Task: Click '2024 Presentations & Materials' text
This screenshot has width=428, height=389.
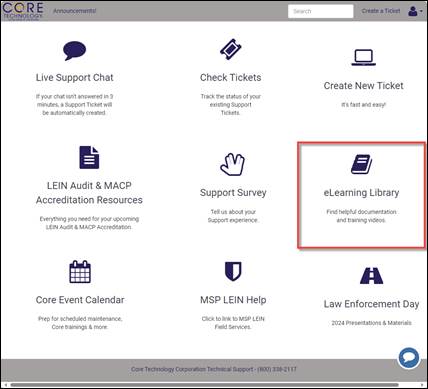Action: point(371,323)
